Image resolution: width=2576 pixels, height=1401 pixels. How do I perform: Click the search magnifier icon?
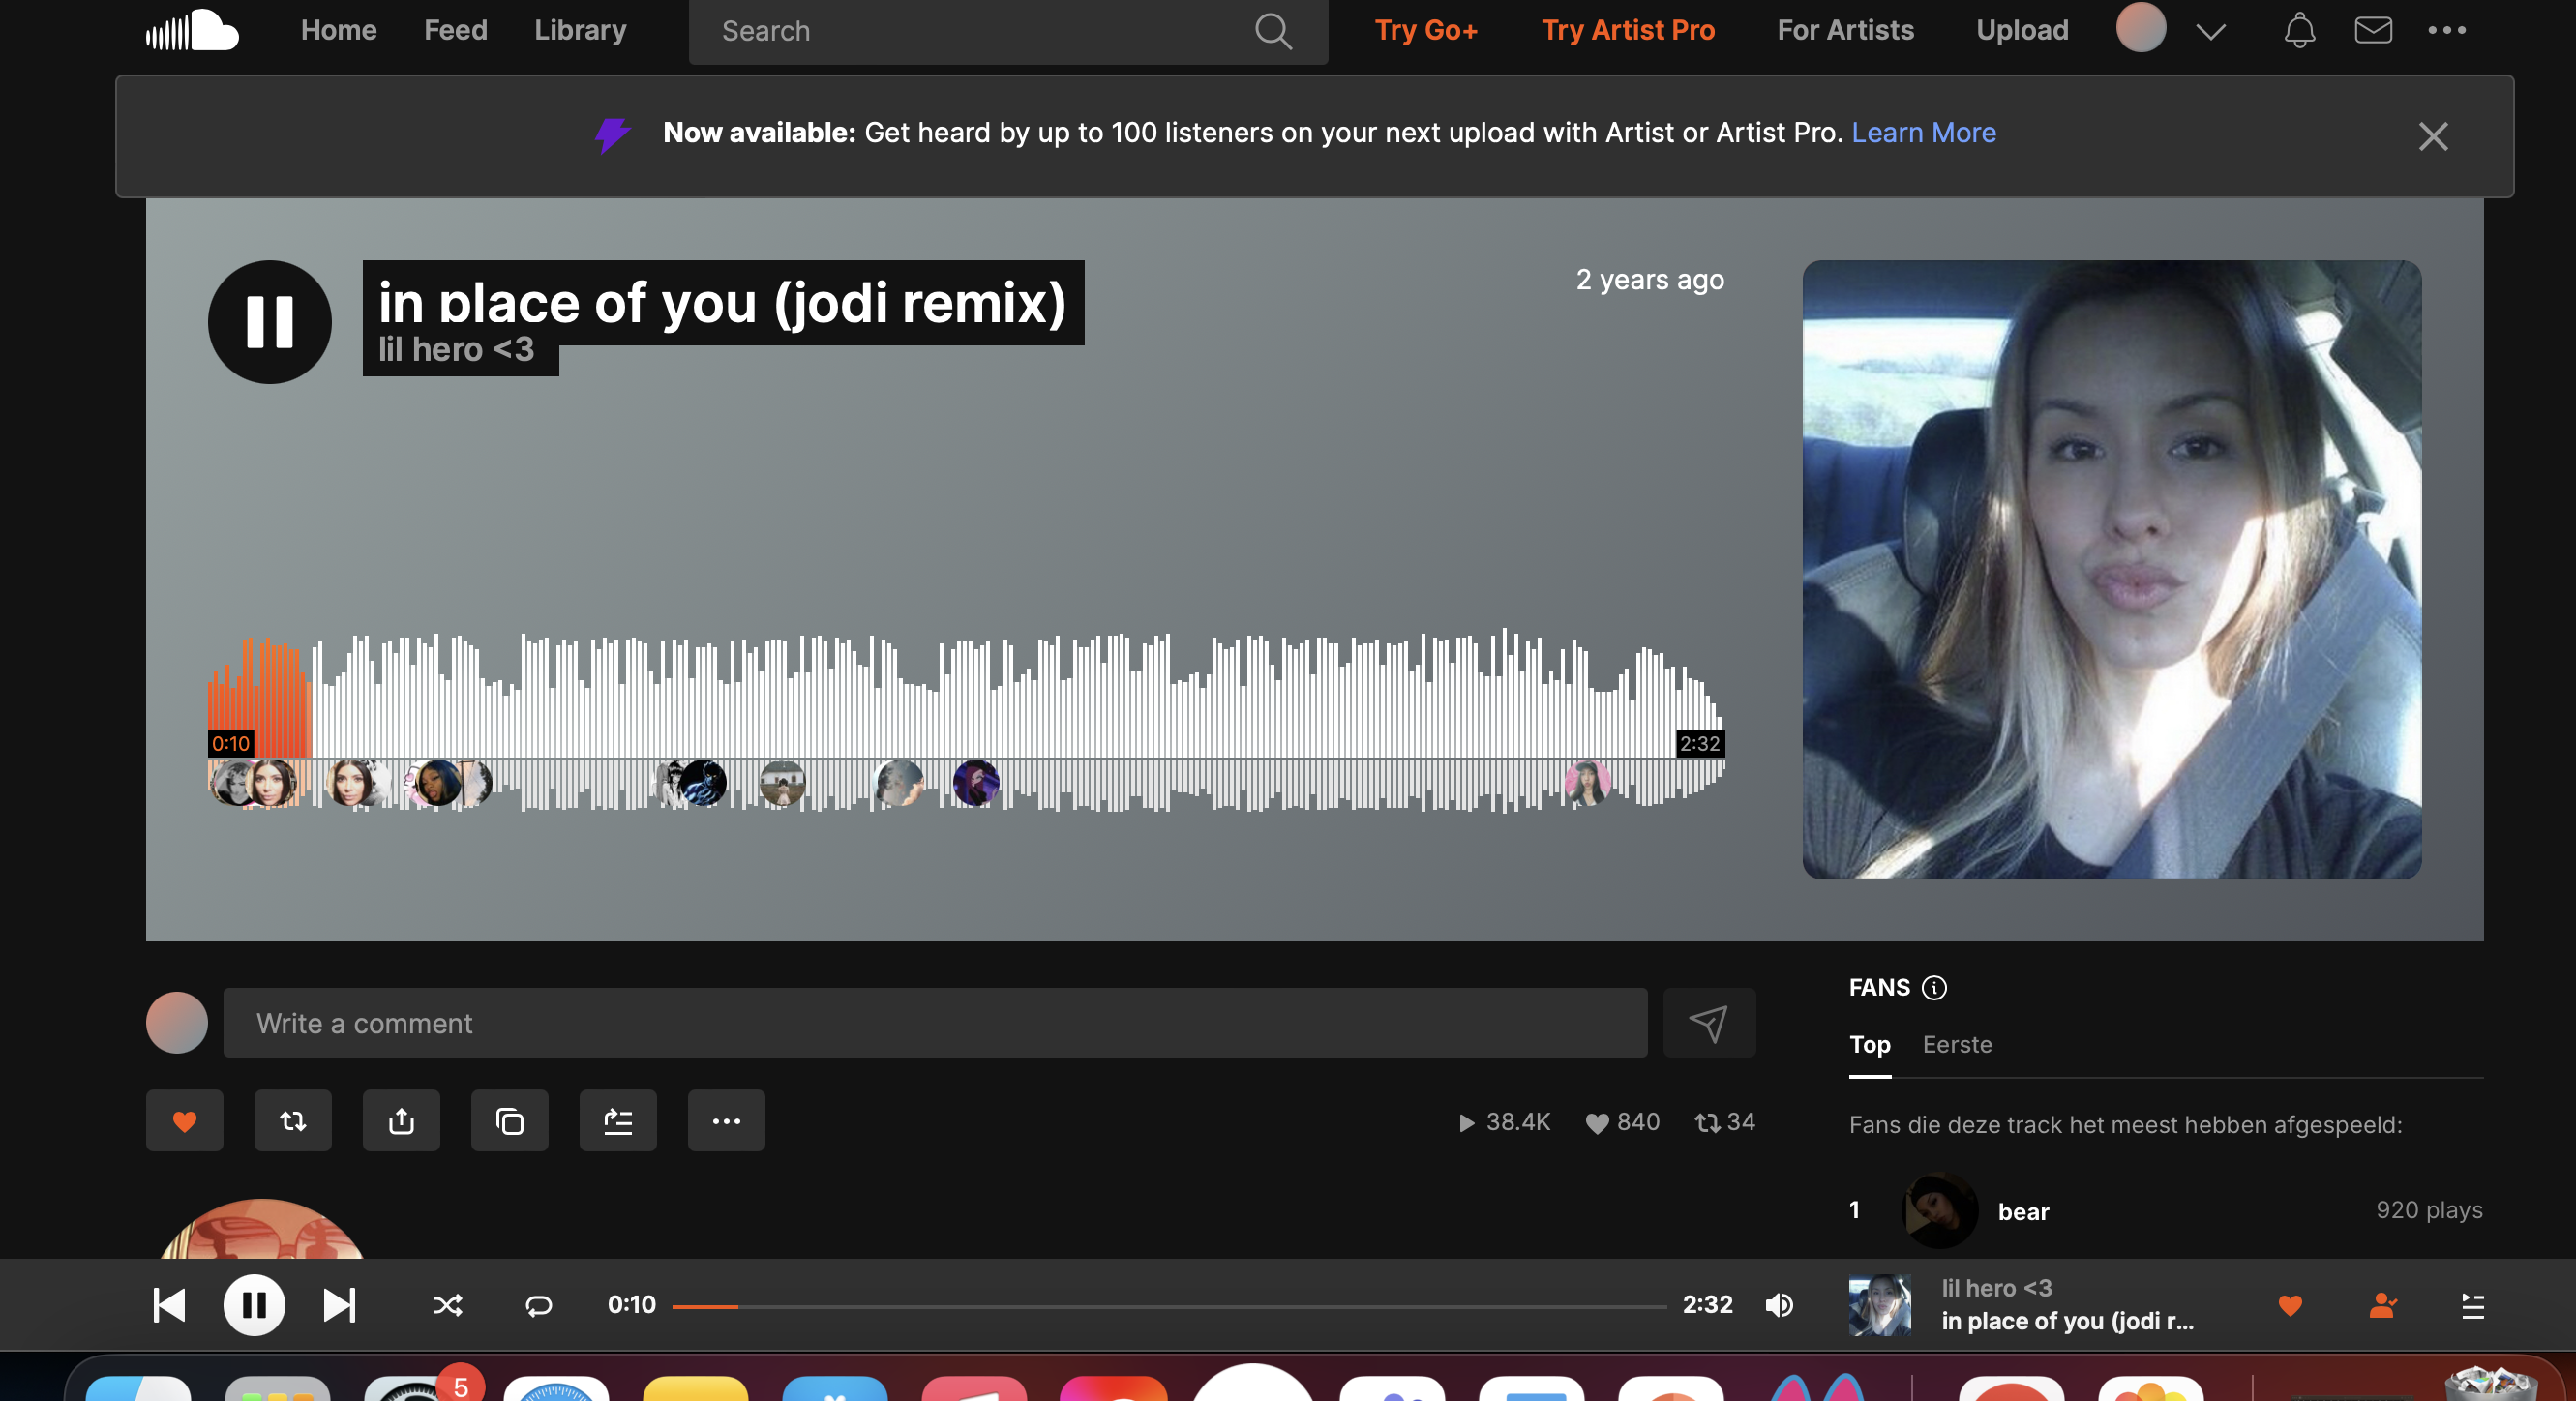[x=1273, y=31]
